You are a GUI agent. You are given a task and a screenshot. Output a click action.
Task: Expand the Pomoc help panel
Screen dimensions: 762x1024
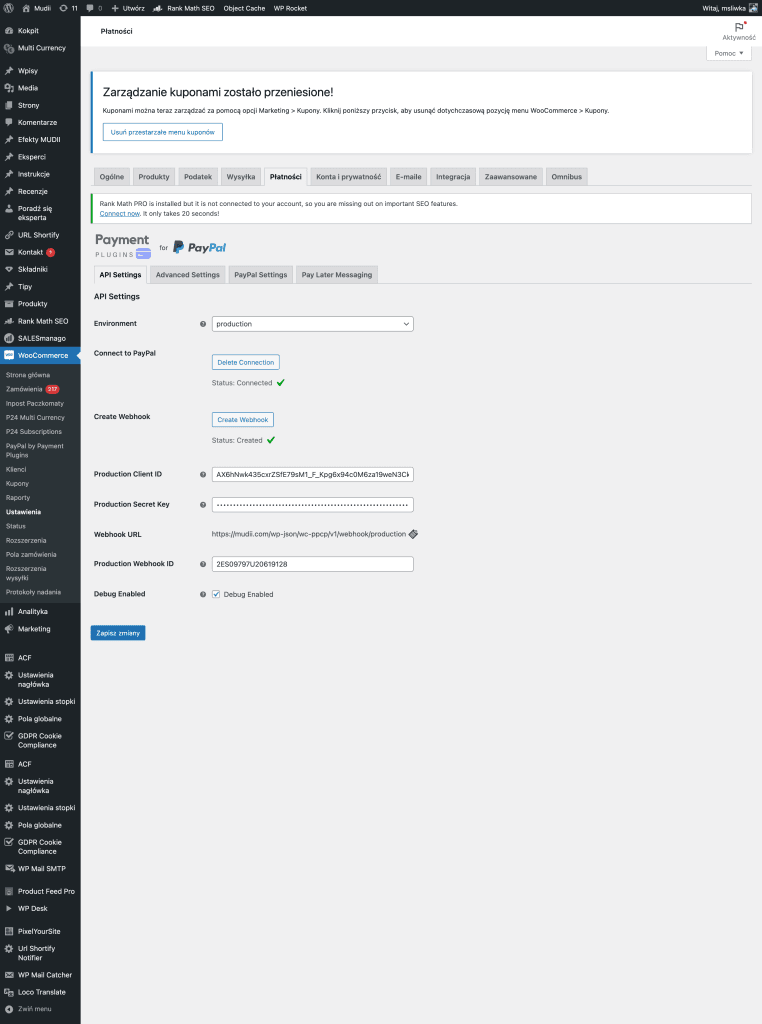(730, 53)
